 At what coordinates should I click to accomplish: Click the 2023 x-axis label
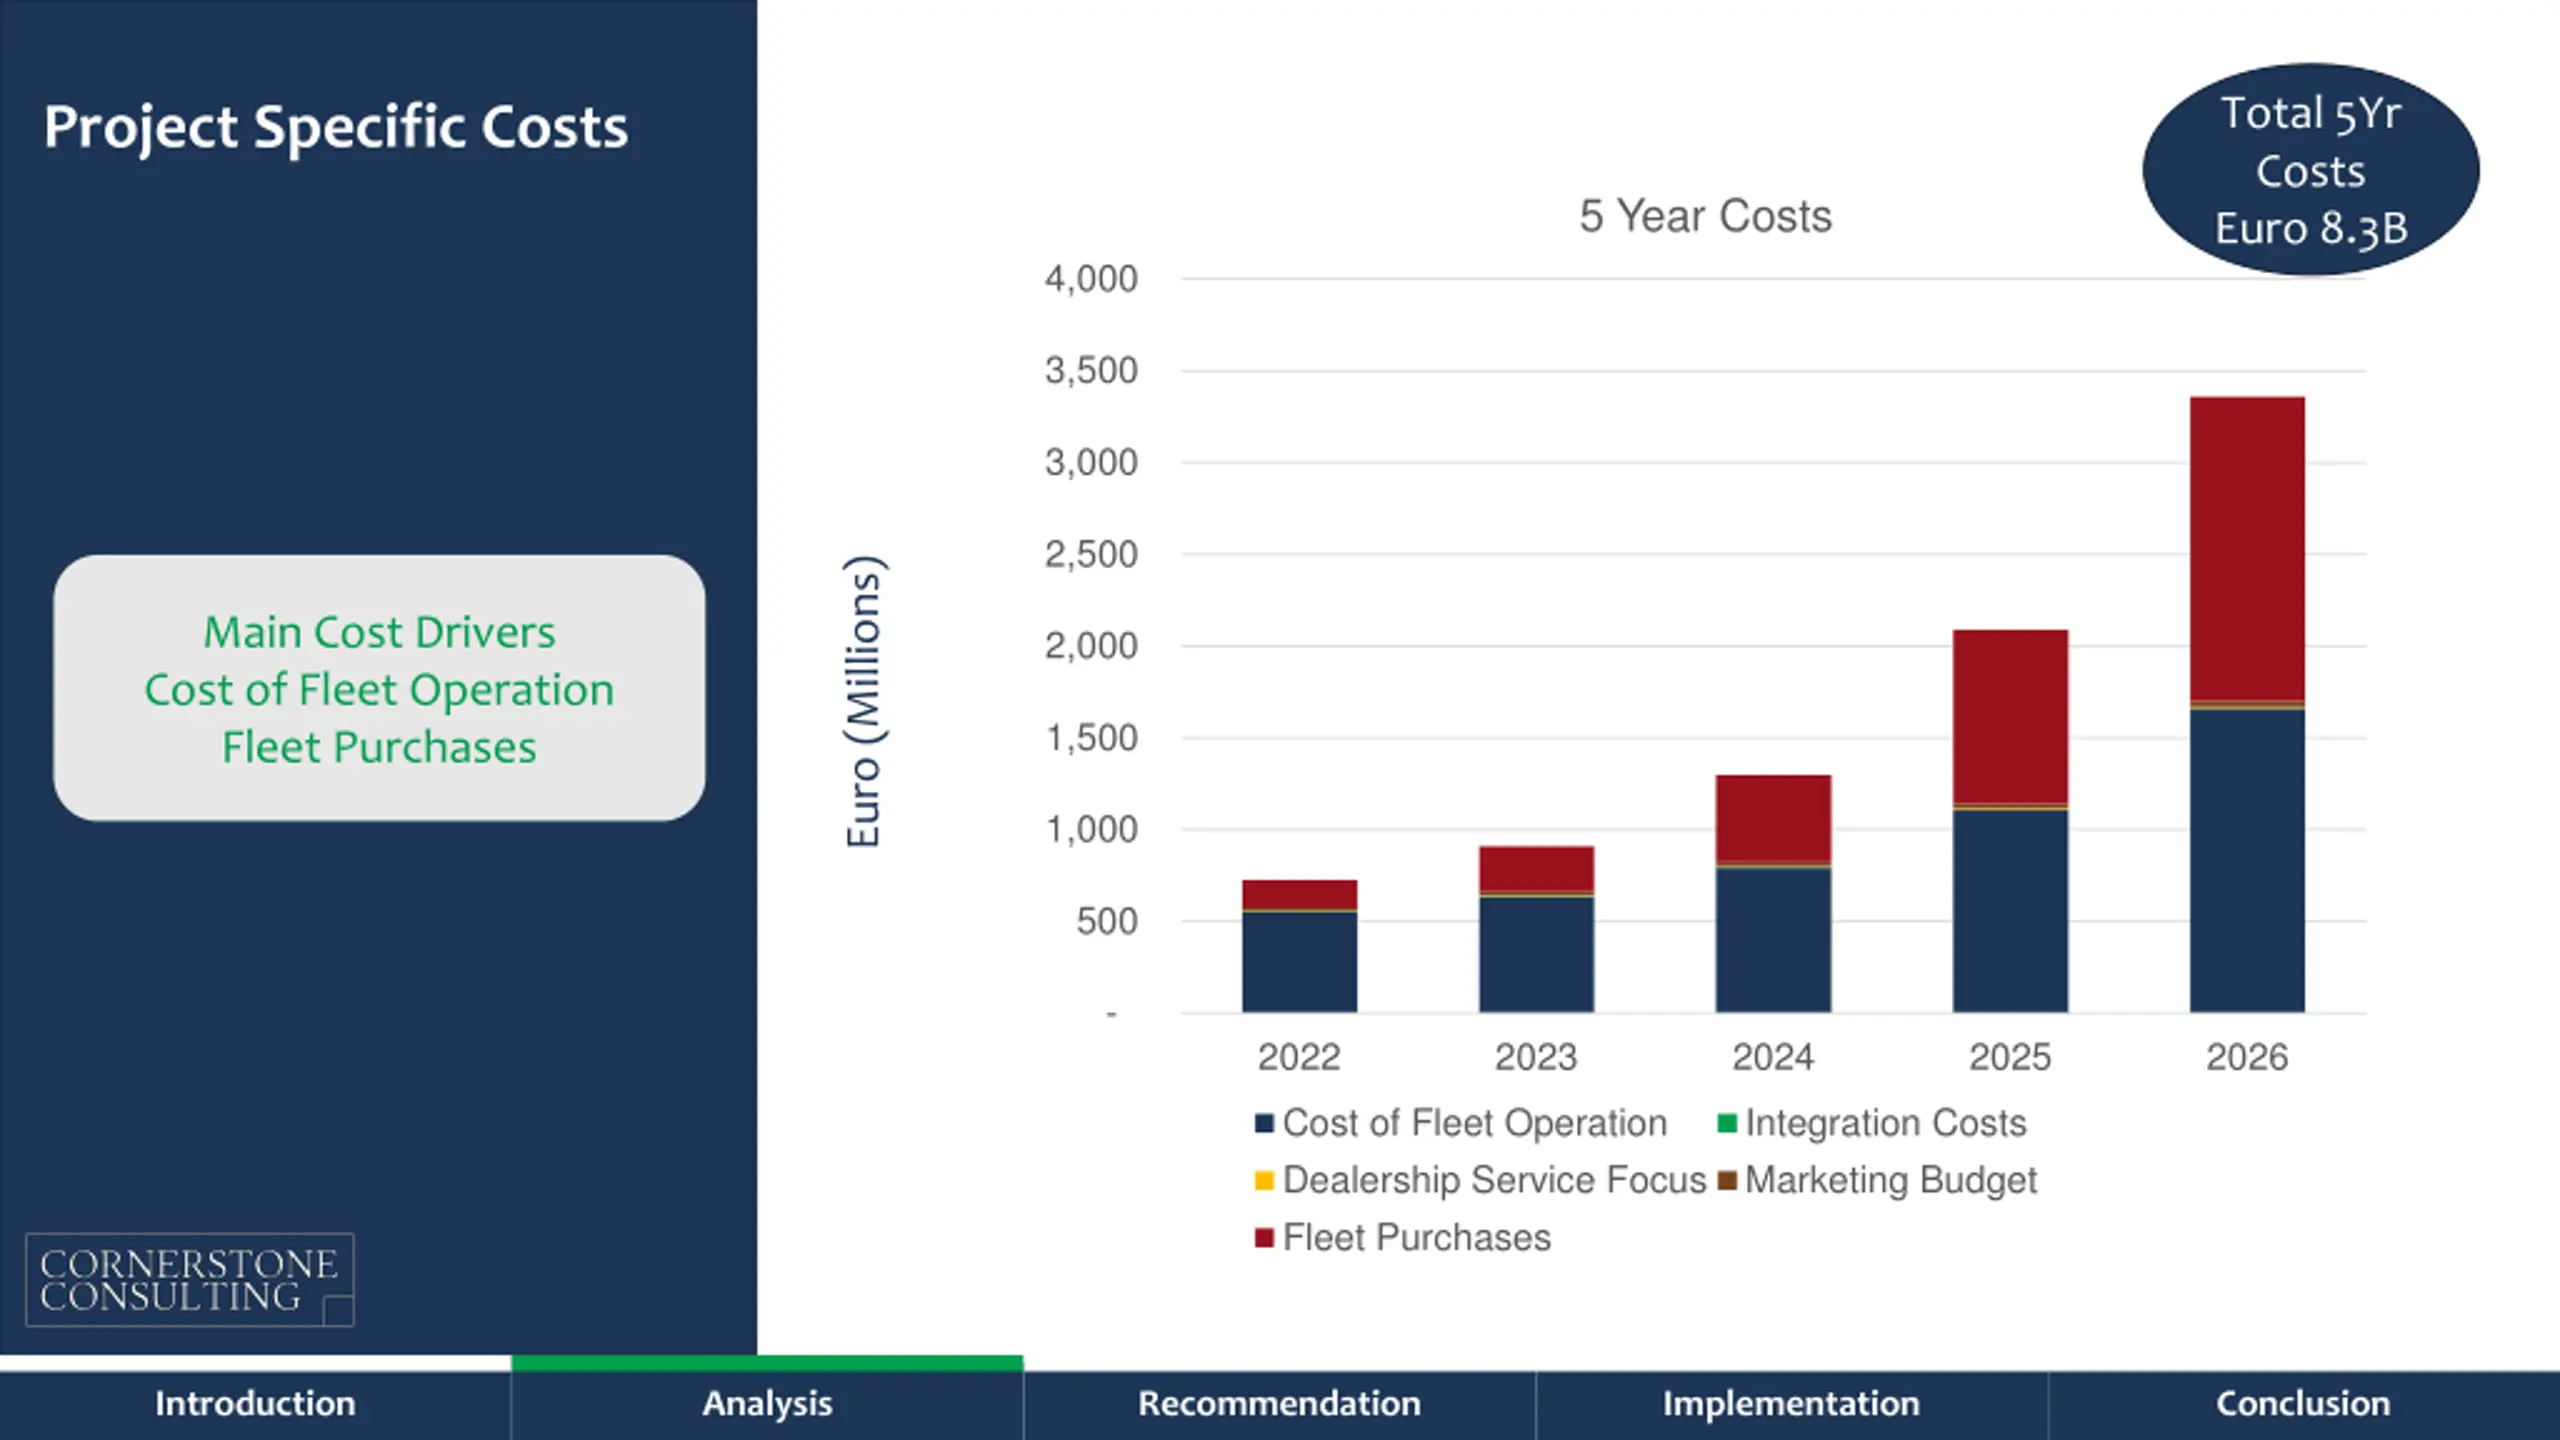tap(1536, 1057)
